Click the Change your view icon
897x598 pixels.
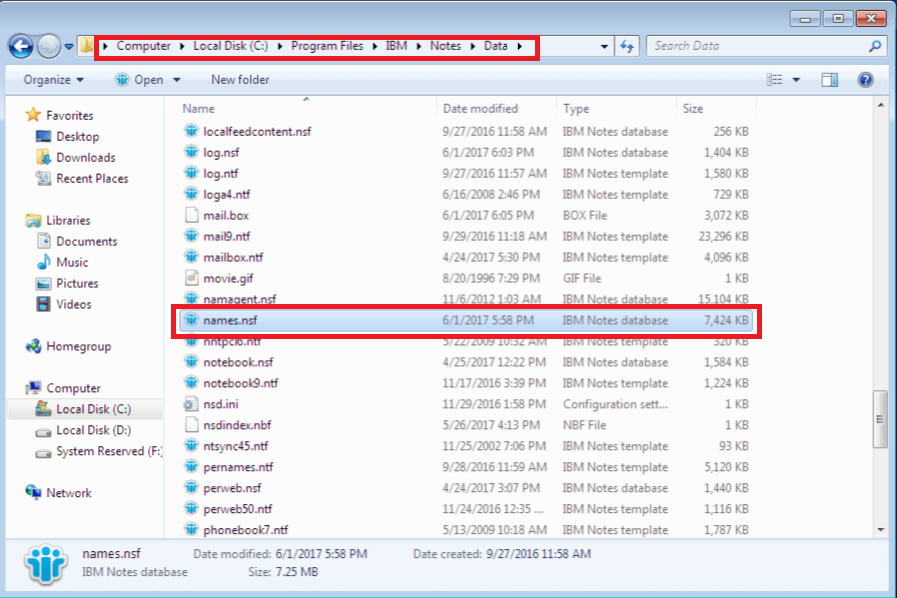coord(774,80)
